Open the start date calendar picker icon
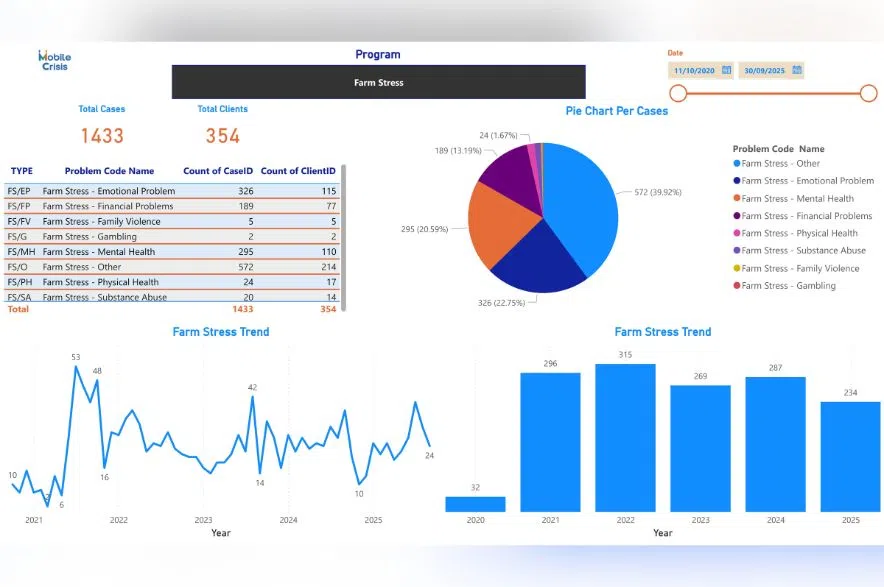Image resolution: width=884 pixels, height=587 pixels. pos(727,71)
